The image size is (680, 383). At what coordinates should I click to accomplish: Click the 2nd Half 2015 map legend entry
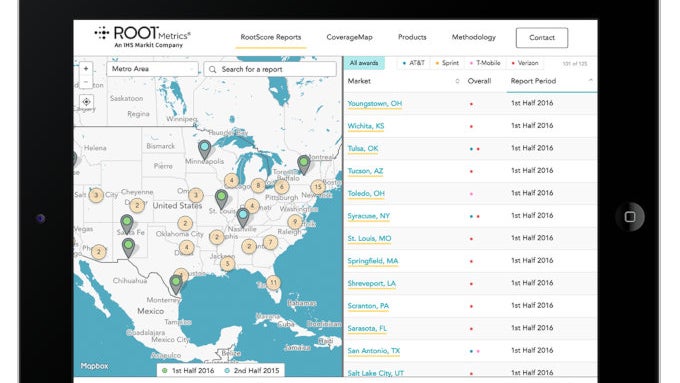tap(252, 371)
